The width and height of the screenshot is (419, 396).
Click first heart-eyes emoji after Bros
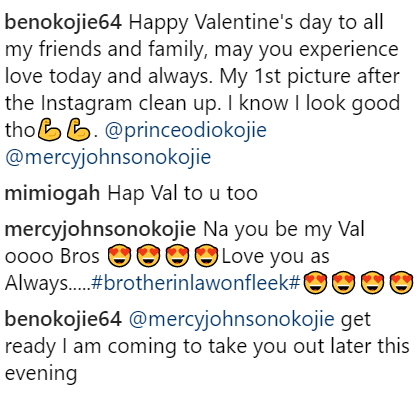(x=120, y=256)
